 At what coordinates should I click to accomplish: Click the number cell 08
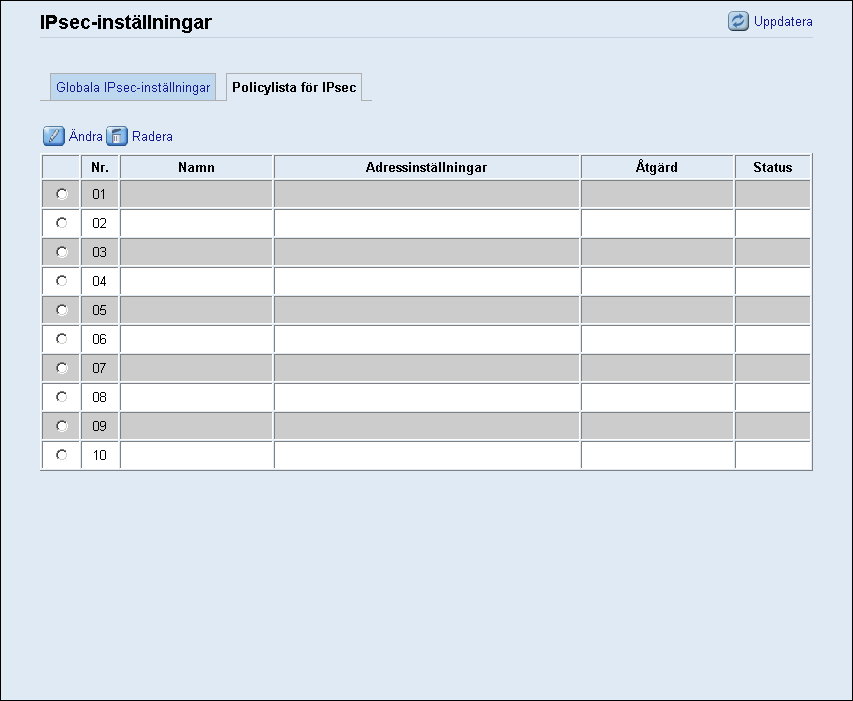click(100, 397)
